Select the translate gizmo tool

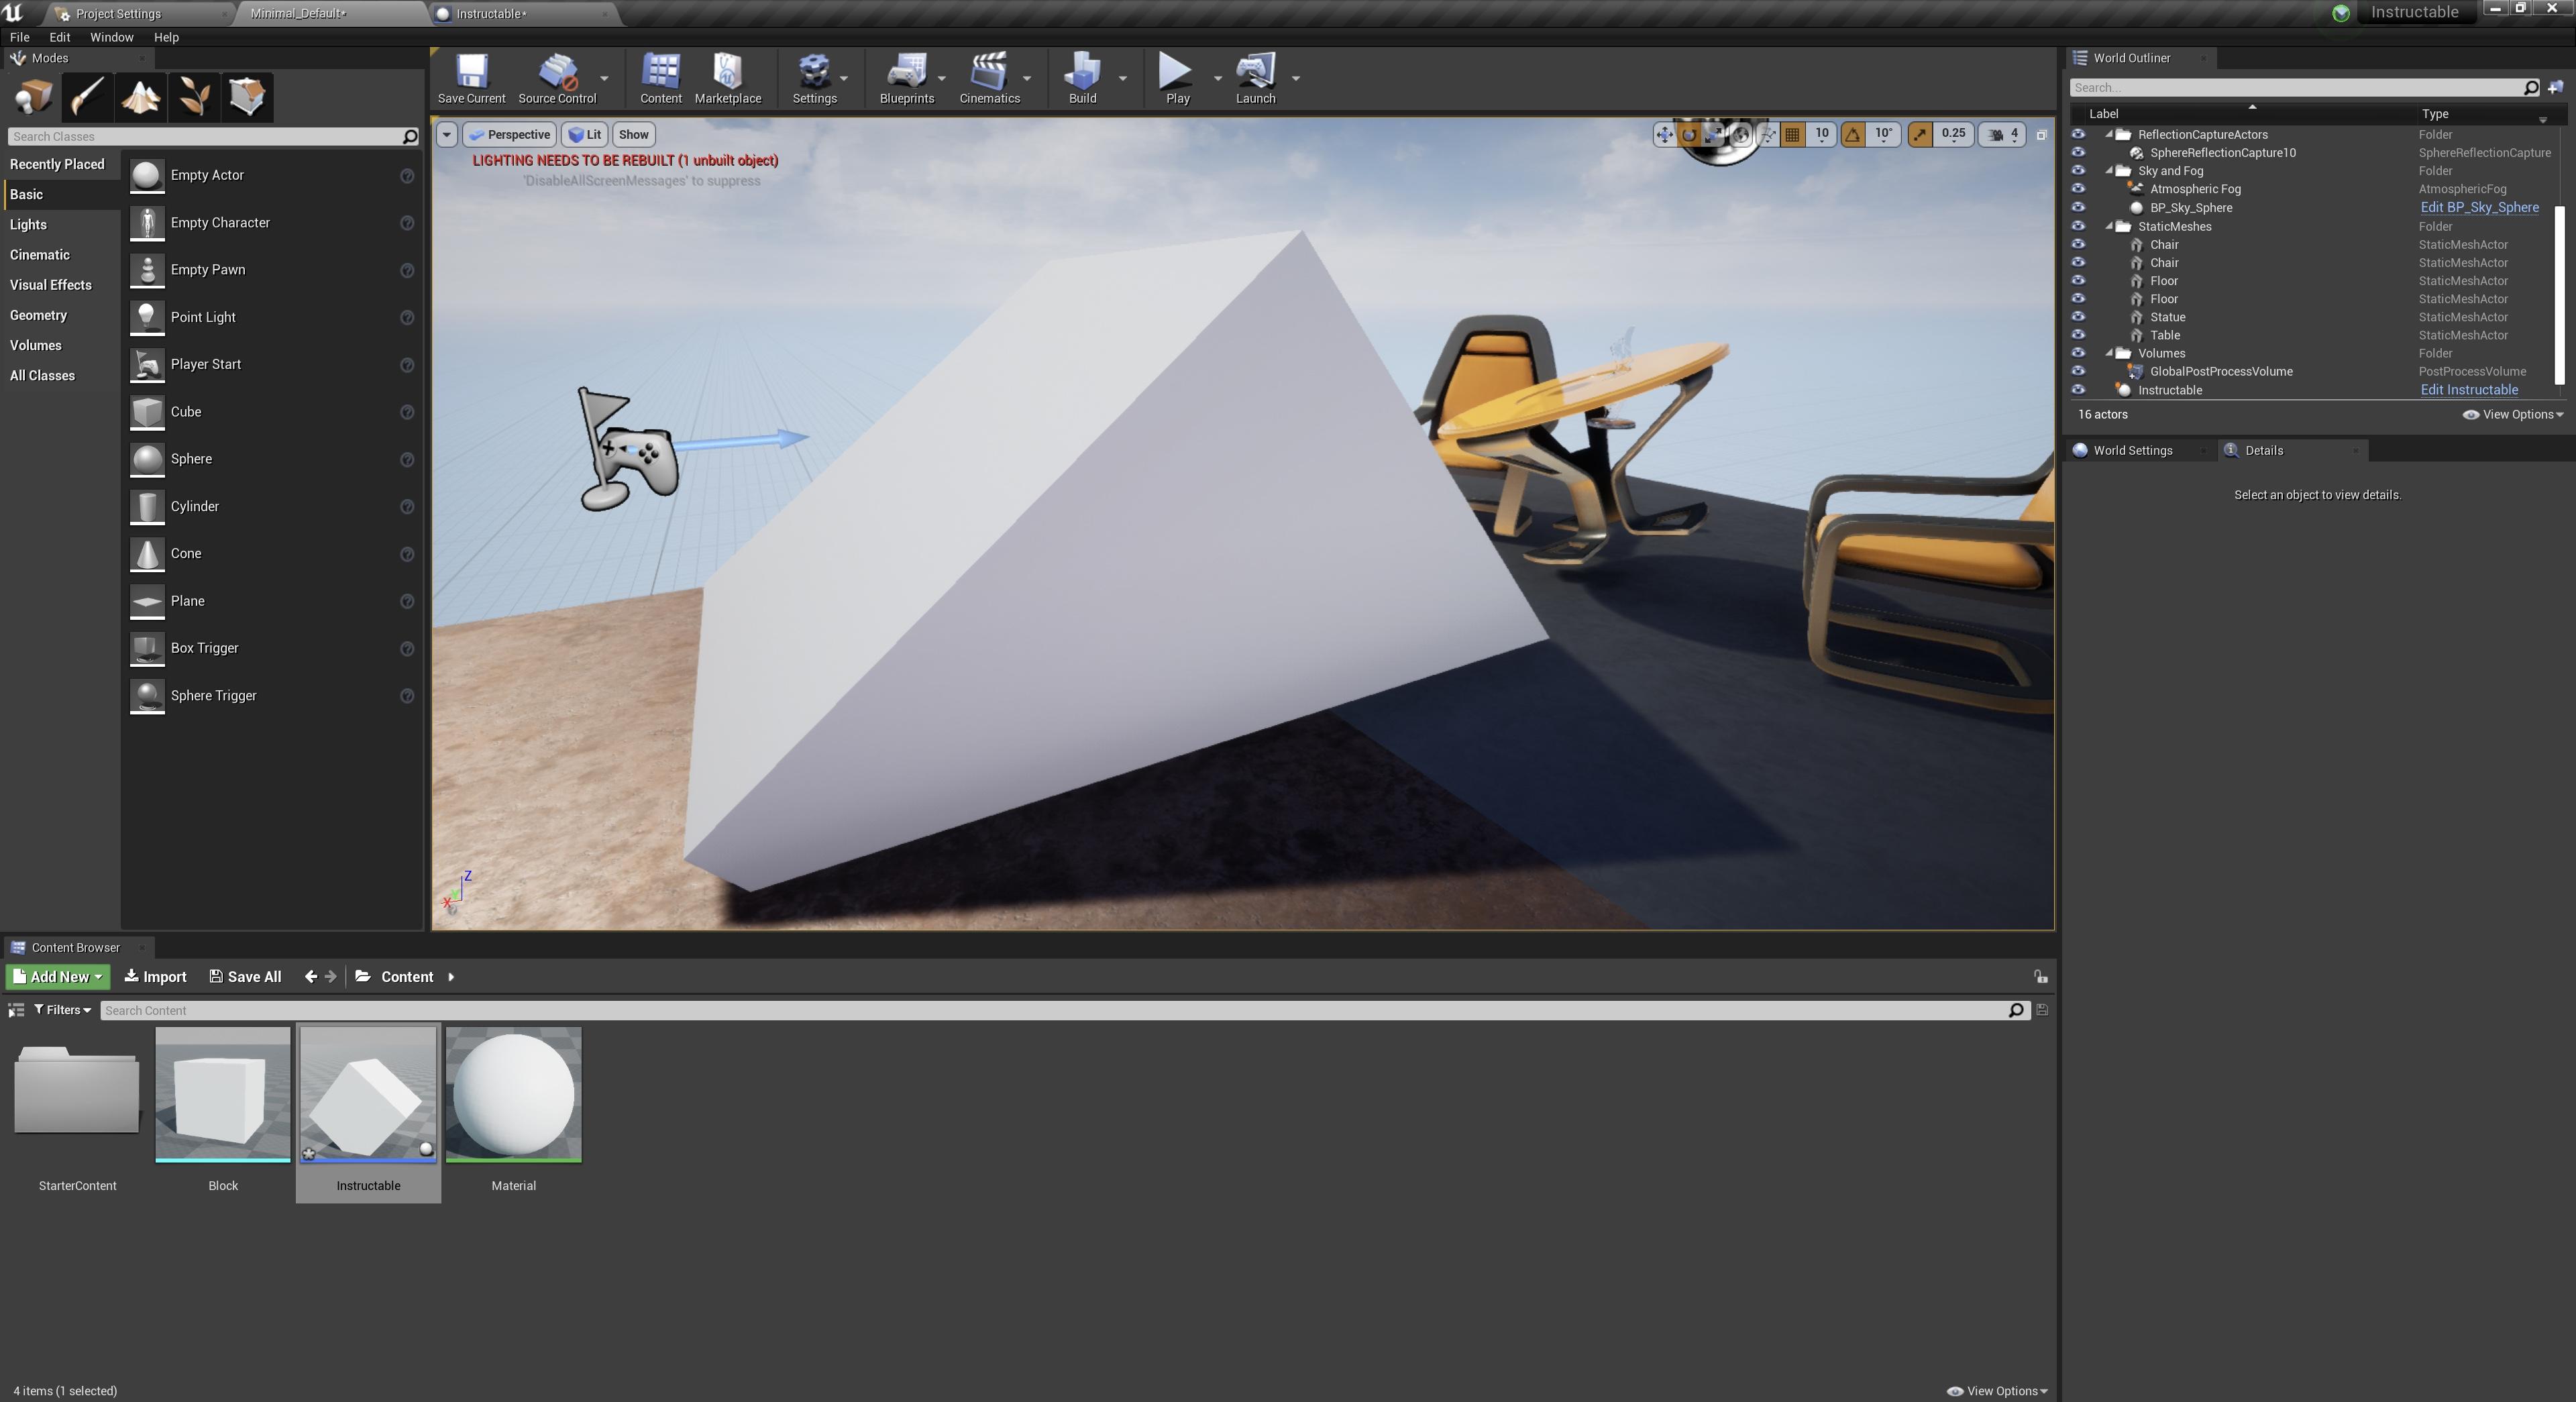(1664, 134)
